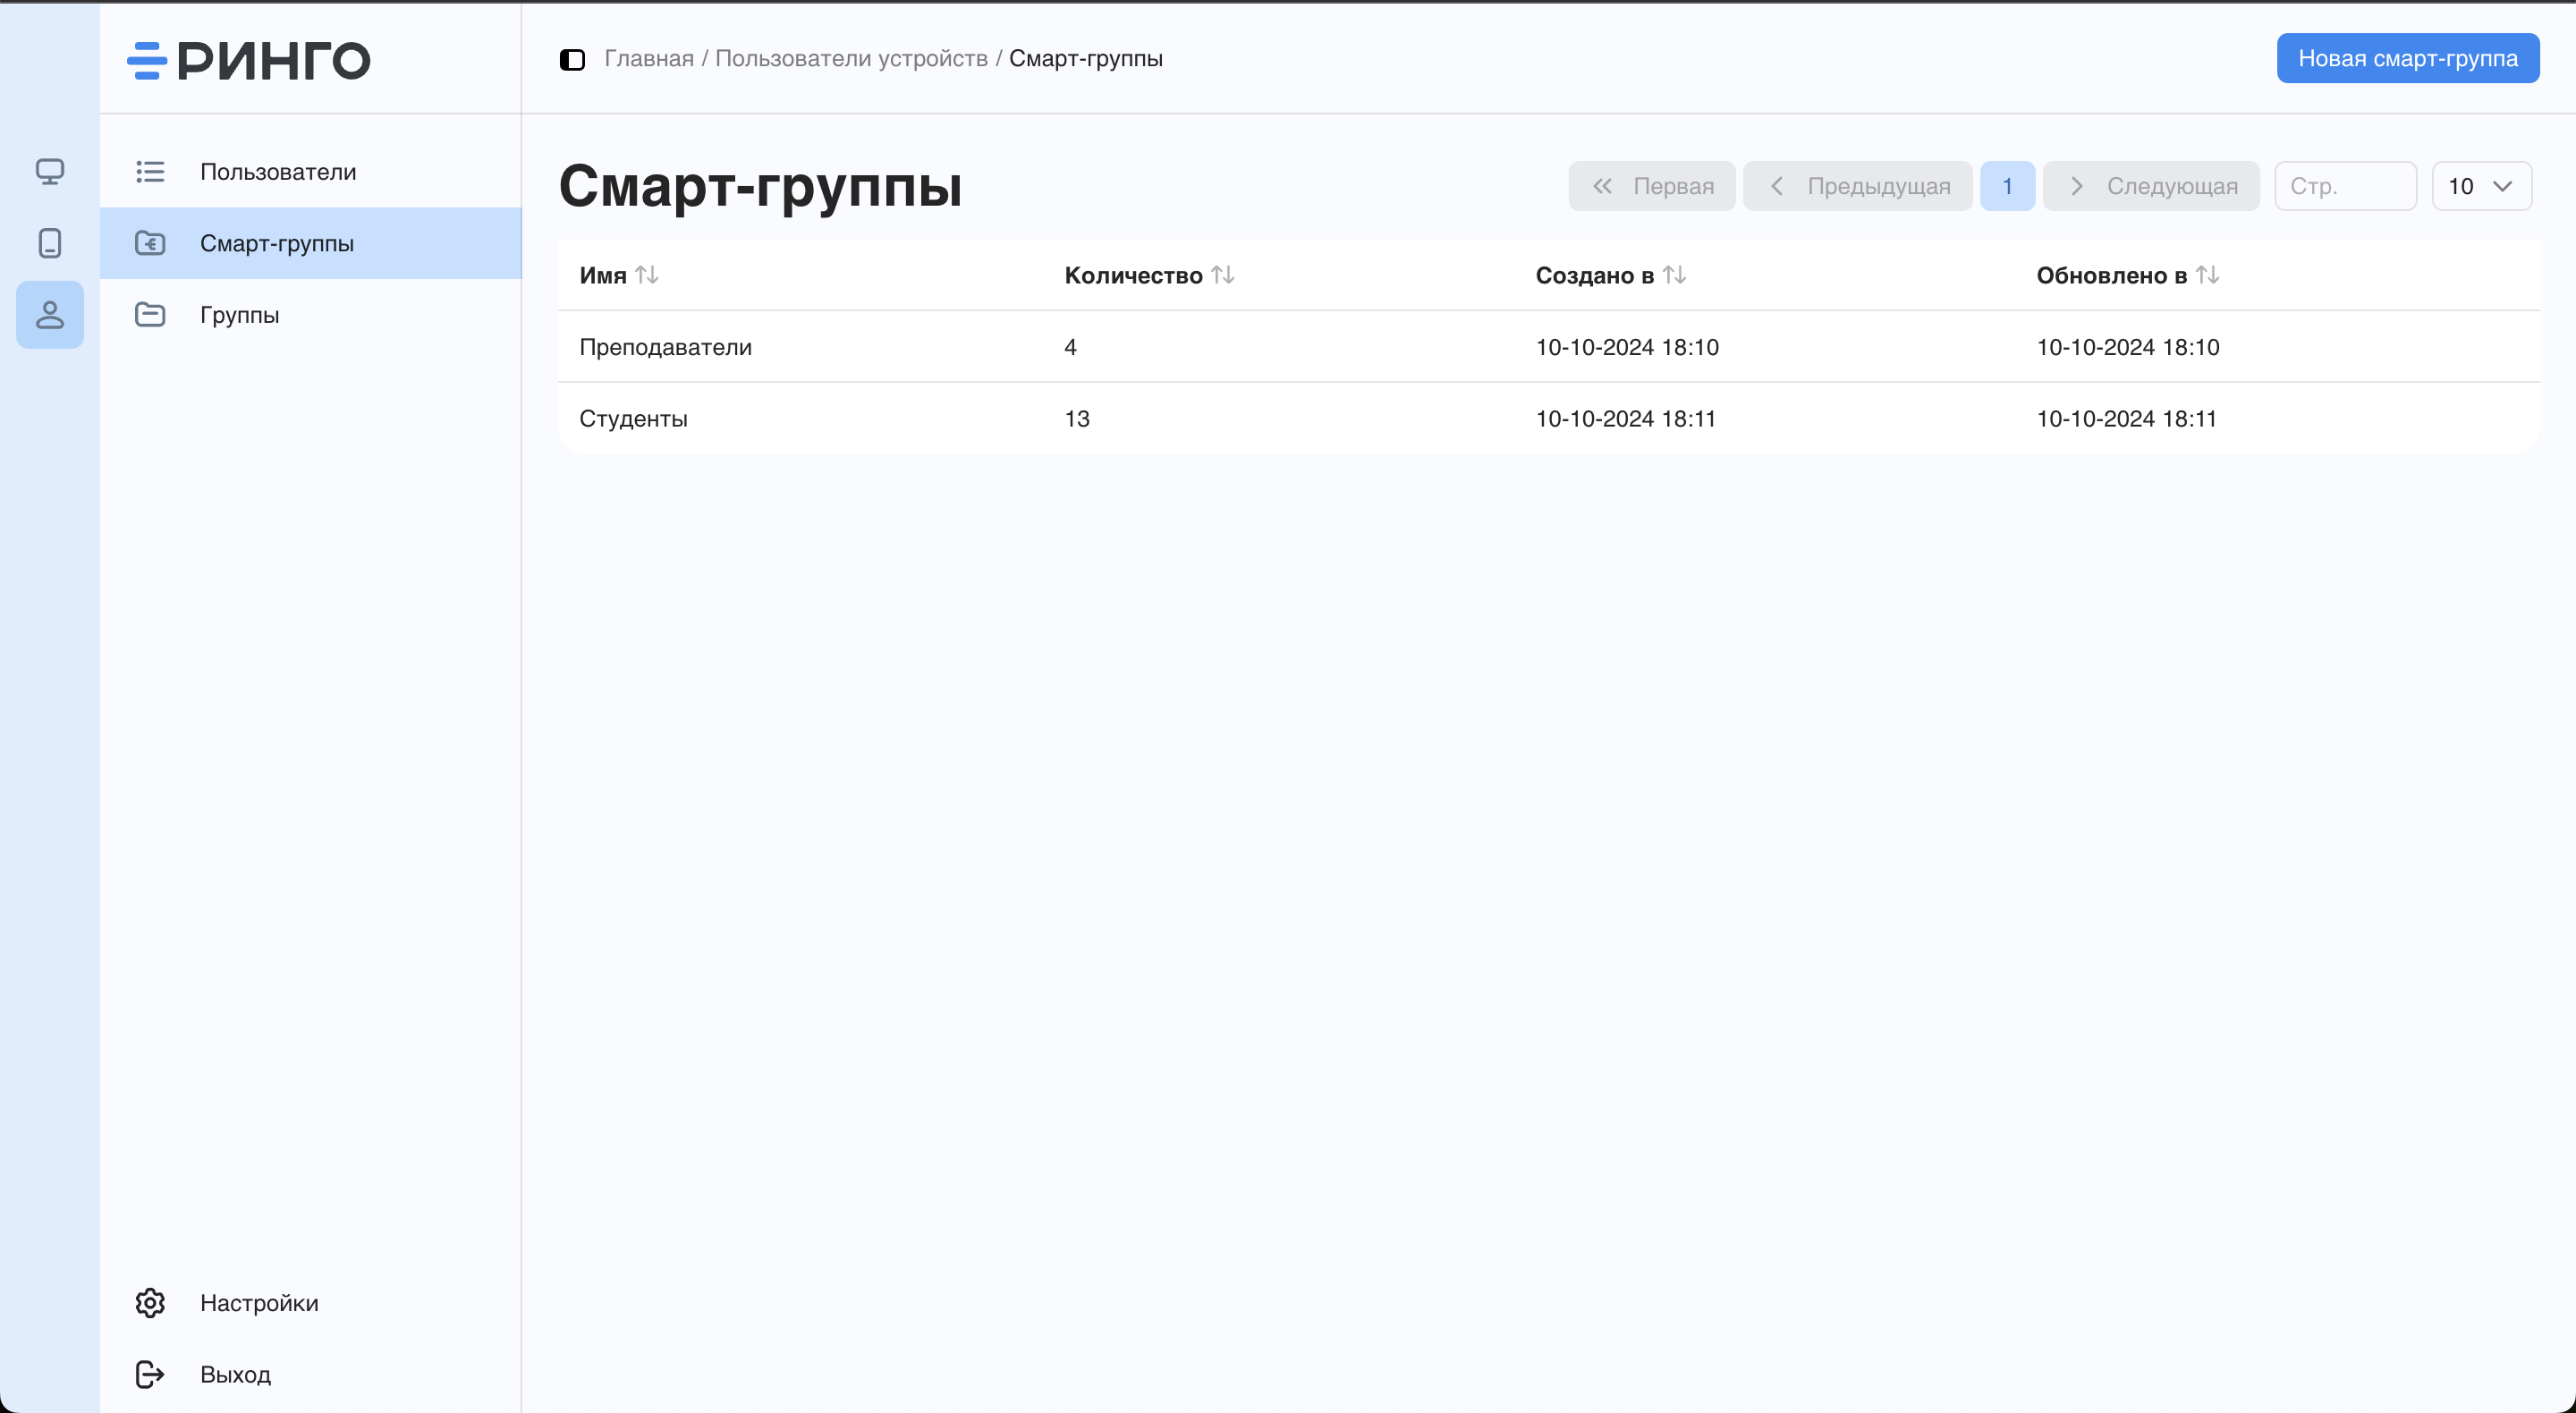Select Группы in the sidebar menu

tap(238, 314)
